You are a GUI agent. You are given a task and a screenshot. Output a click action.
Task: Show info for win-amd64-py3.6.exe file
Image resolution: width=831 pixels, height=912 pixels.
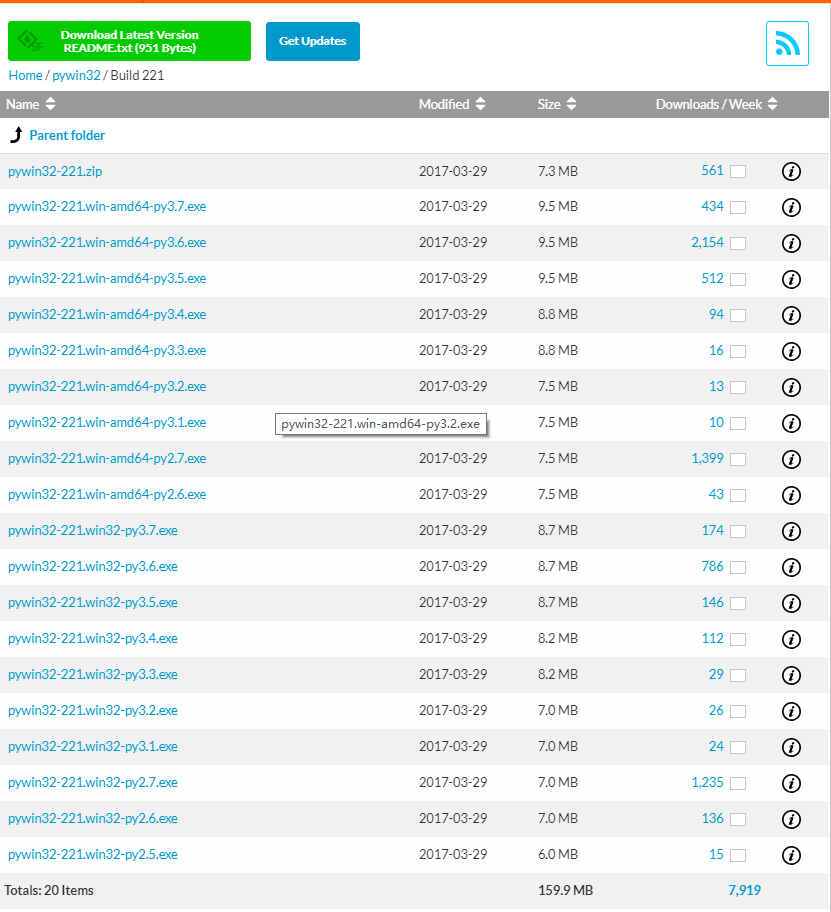click(x=791, y=243)
